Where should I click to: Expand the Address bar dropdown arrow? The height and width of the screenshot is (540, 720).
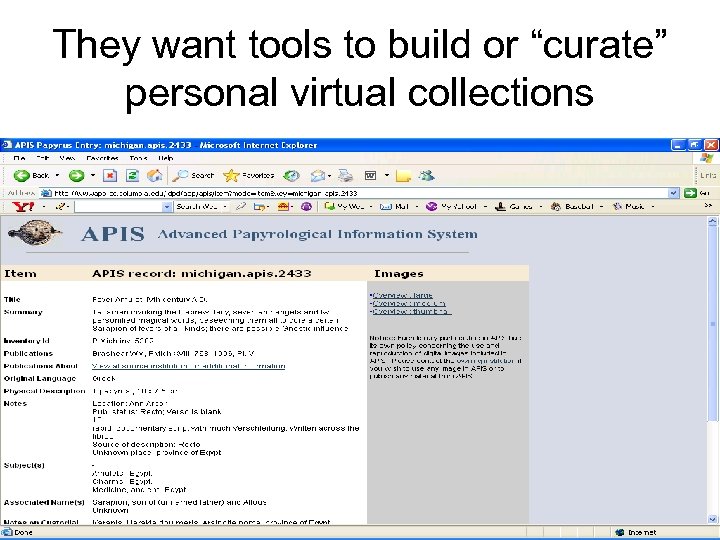(x=673, y=193)
